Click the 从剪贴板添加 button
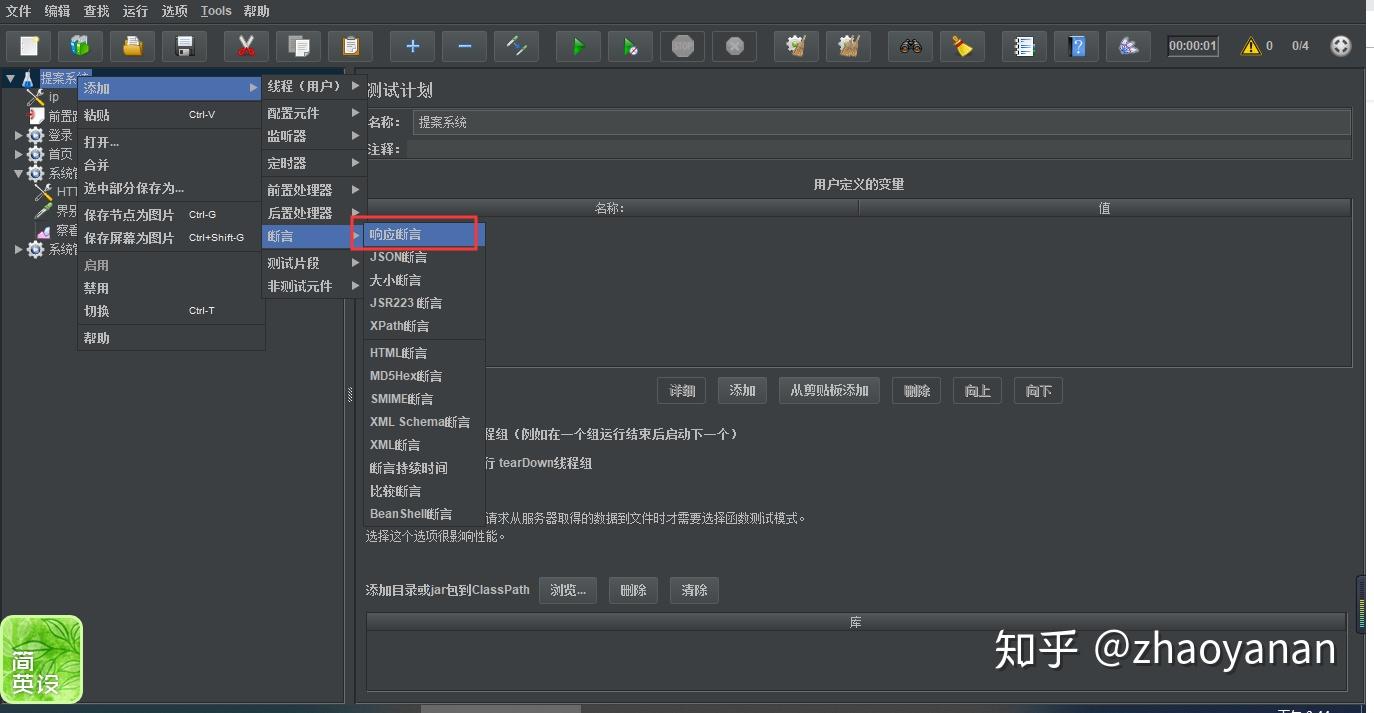The width and height of the screenshot is (1374, 713). click(x=829, y=390)
